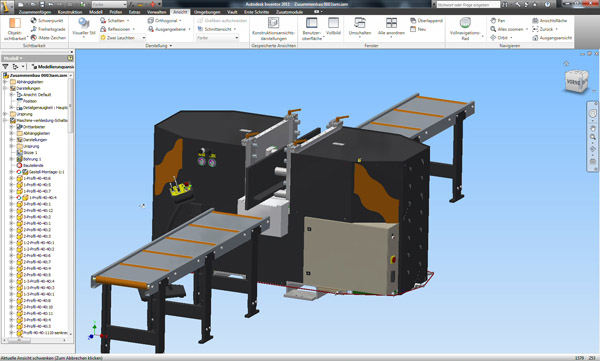Click the Überlappend cascade icon
The width and height of the screenshot is (600, 361).
(x=413, y=20)
